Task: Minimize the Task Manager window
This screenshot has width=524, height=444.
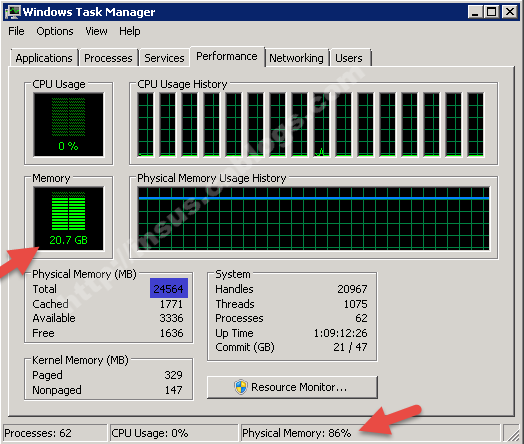Action: (476, 12)
